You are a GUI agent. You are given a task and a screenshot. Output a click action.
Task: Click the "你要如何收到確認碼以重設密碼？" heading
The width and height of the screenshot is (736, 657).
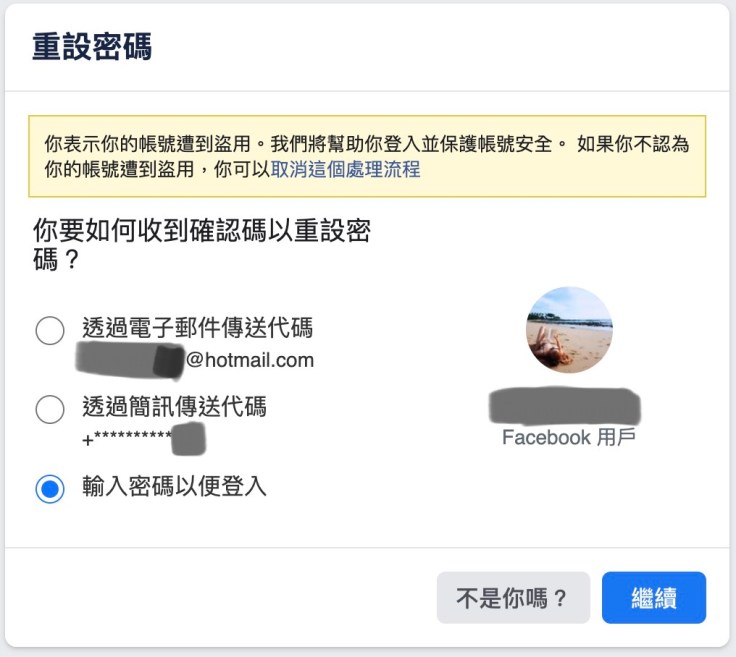click(201, 246)
